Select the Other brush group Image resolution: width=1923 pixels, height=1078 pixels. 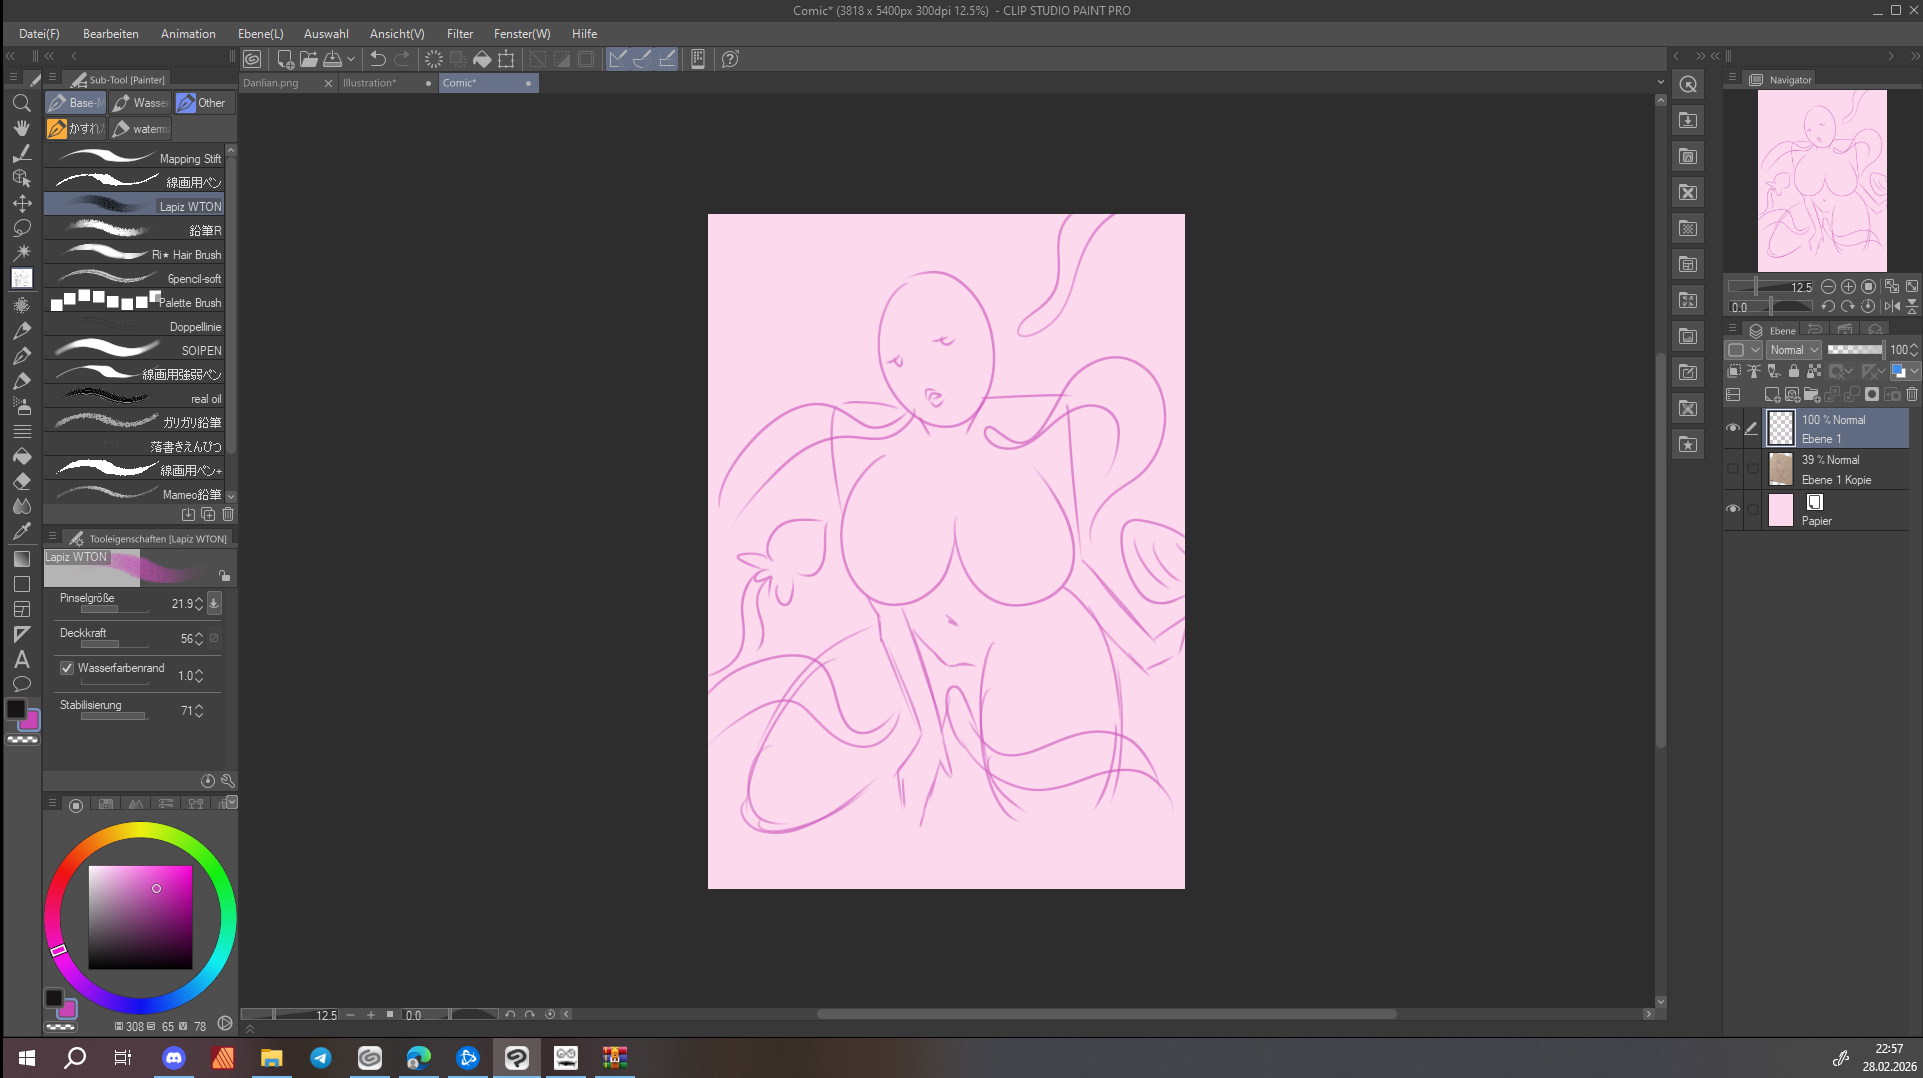(203, 103)
